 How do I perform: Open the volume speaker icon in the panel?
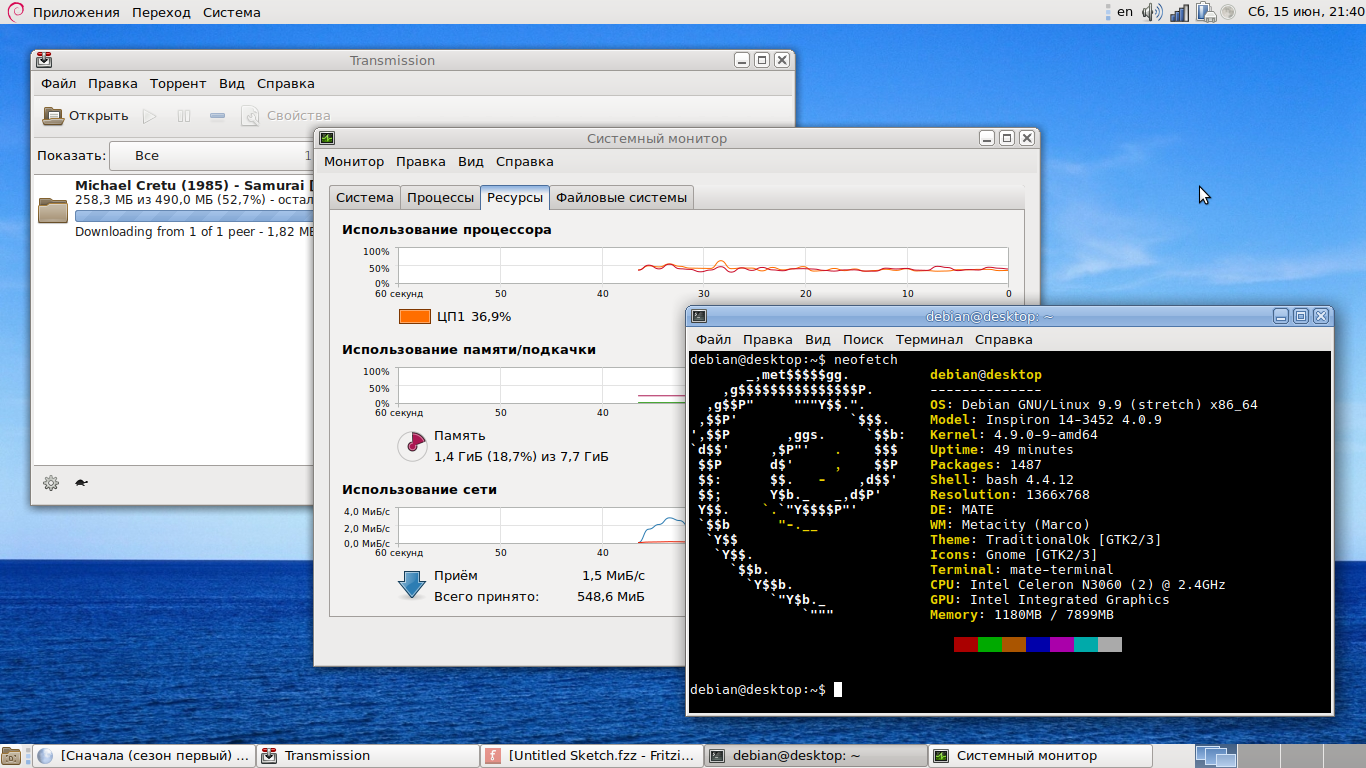point(1152,12)
